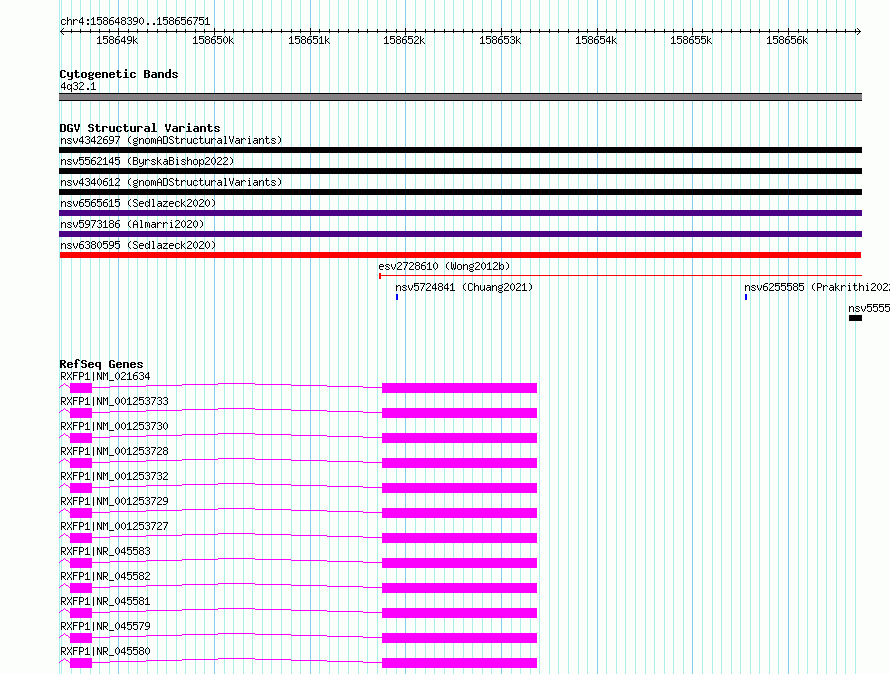Open the RXFP1|NR_045581 transcript label

[105, 601]
